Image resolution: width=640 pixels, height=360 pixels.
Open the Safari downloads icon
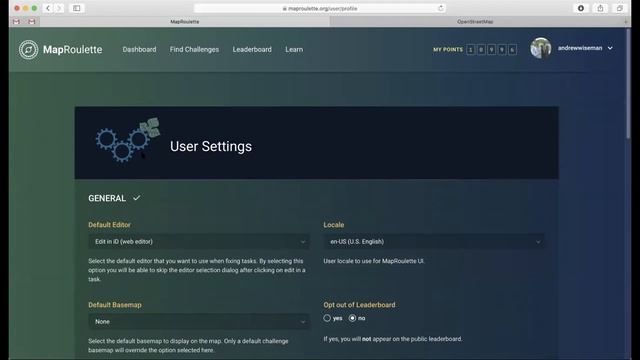pyautogui.click(x=581, y=8)
